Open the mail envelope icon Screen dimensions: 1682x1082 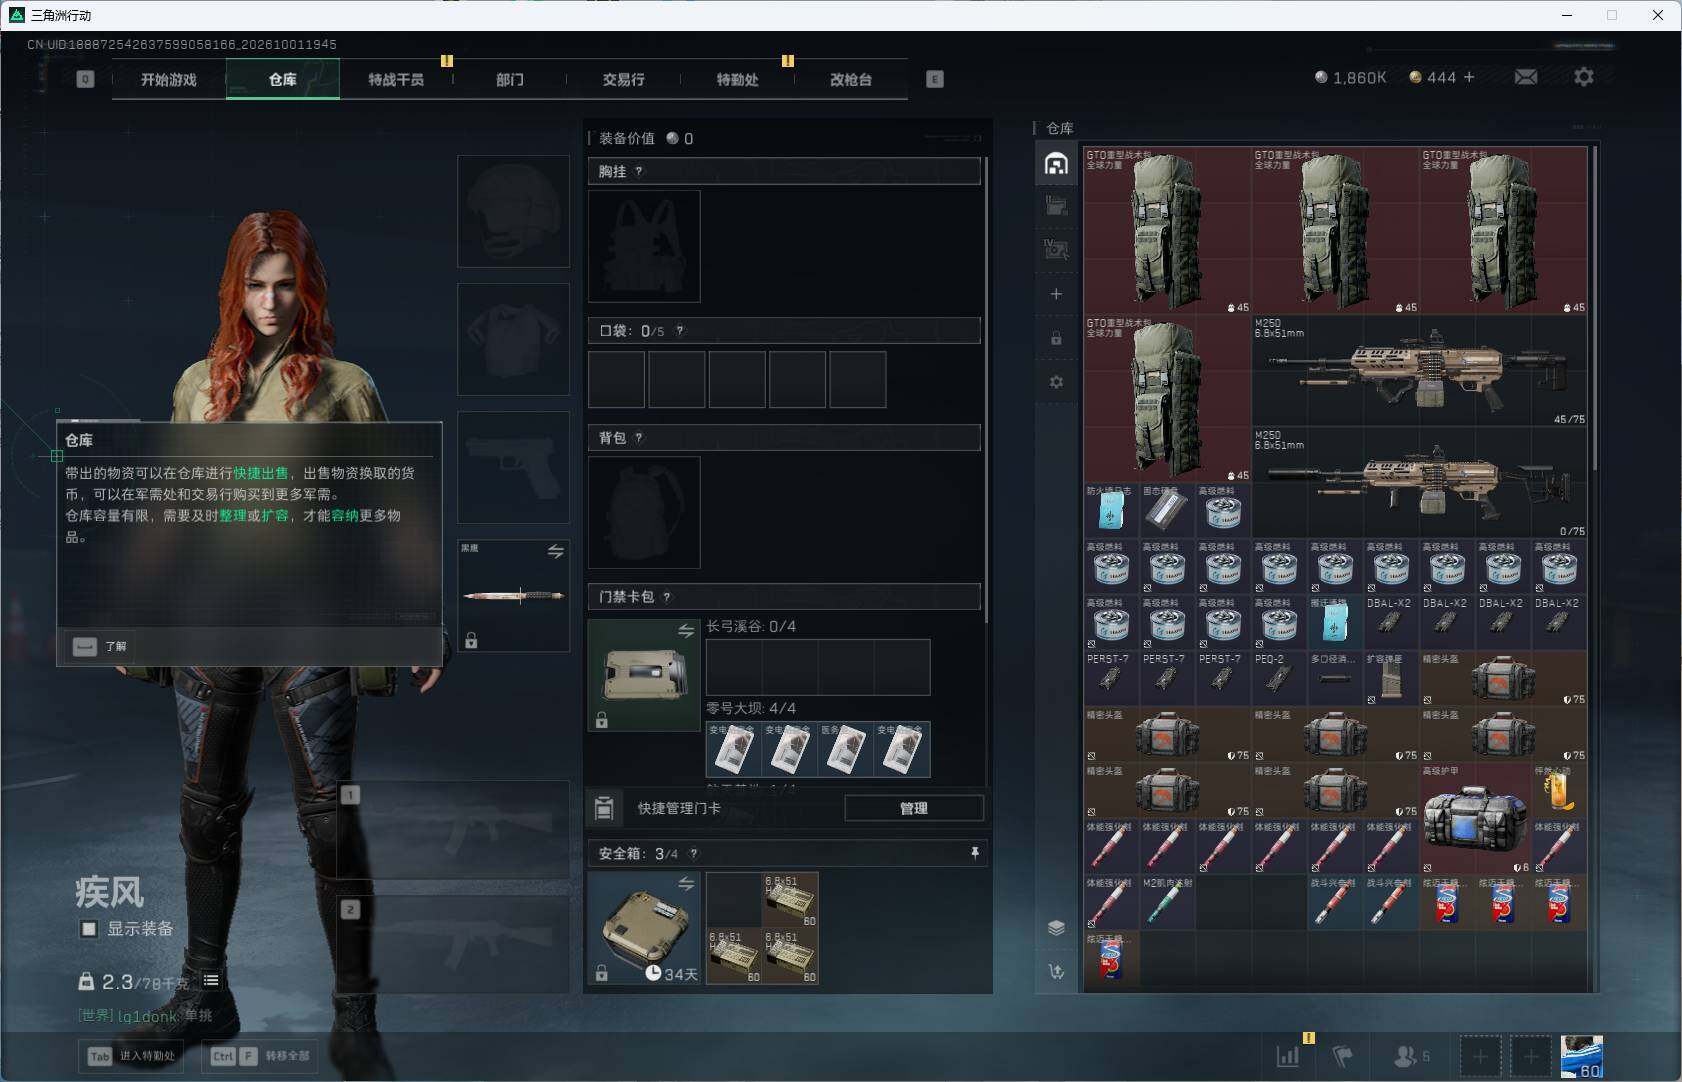(x=1525, y=77)
